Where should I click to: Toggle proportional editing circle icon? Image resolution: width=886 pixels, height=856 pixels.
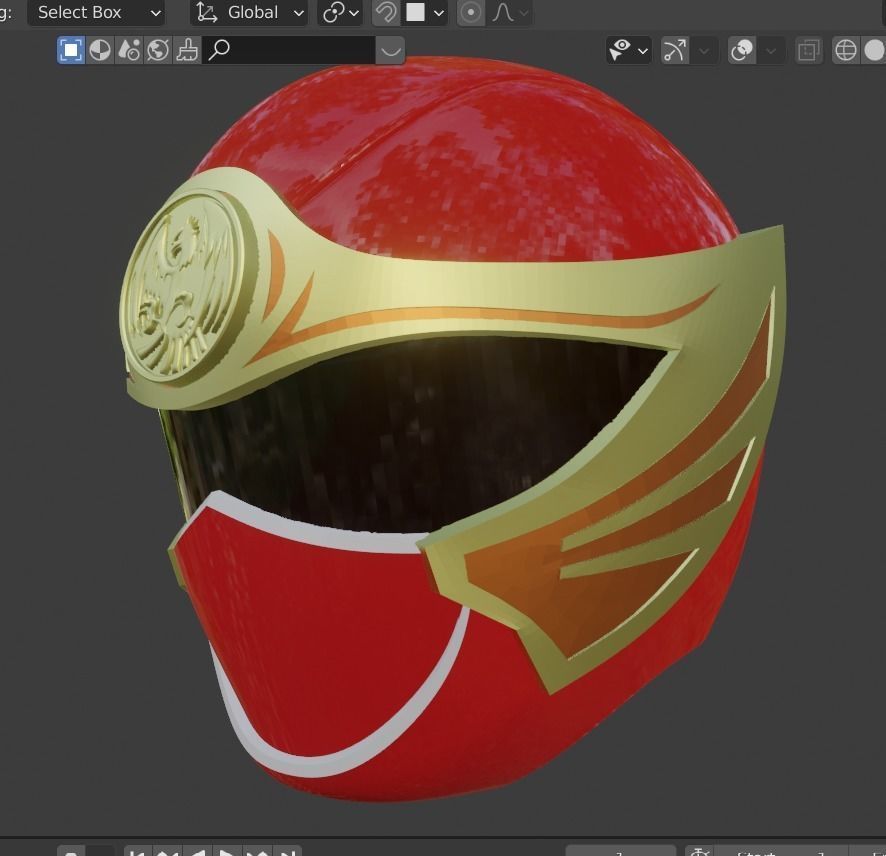coord(471,12)
